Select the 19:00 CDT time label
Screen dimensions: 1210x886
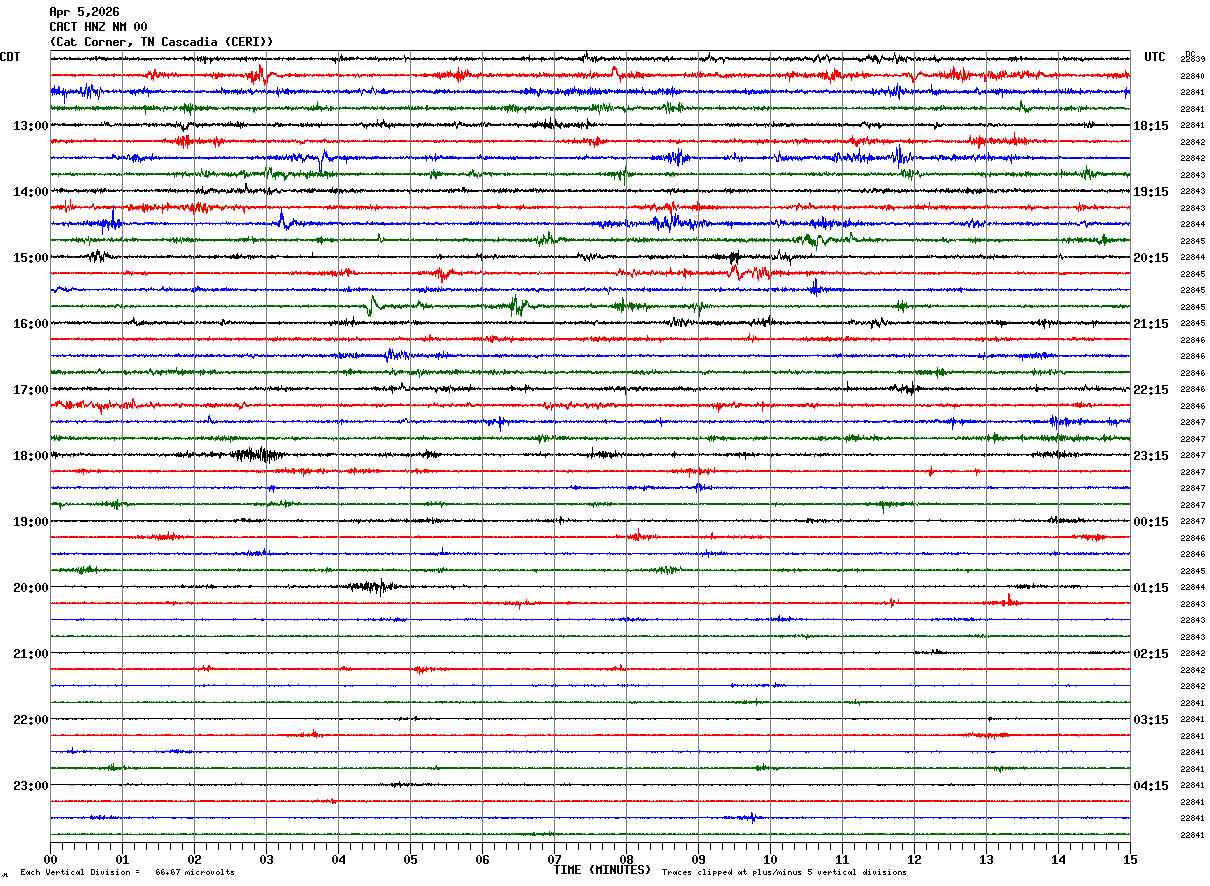(x=31, y=522)
